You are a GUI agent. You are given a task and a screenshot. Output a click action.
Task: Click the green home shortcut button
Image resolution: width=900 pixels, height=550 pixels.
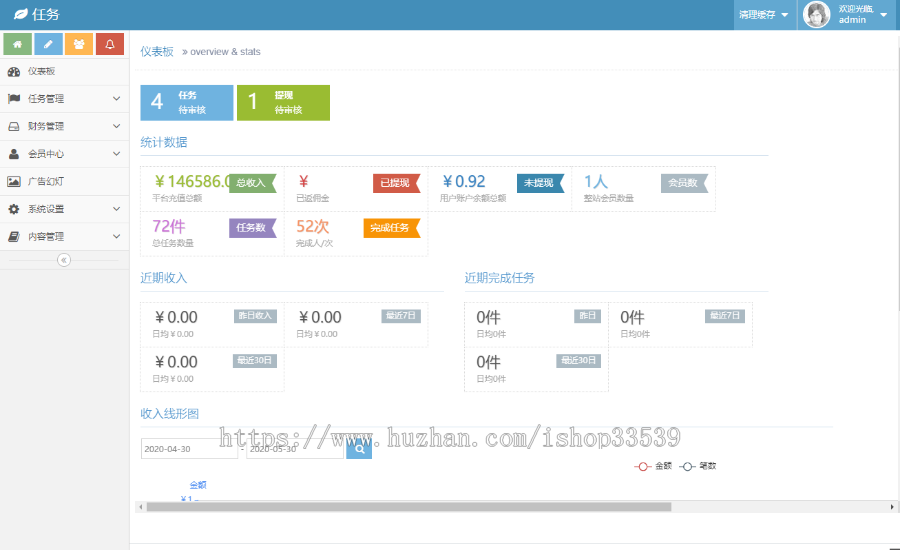[x=18, y=44]
